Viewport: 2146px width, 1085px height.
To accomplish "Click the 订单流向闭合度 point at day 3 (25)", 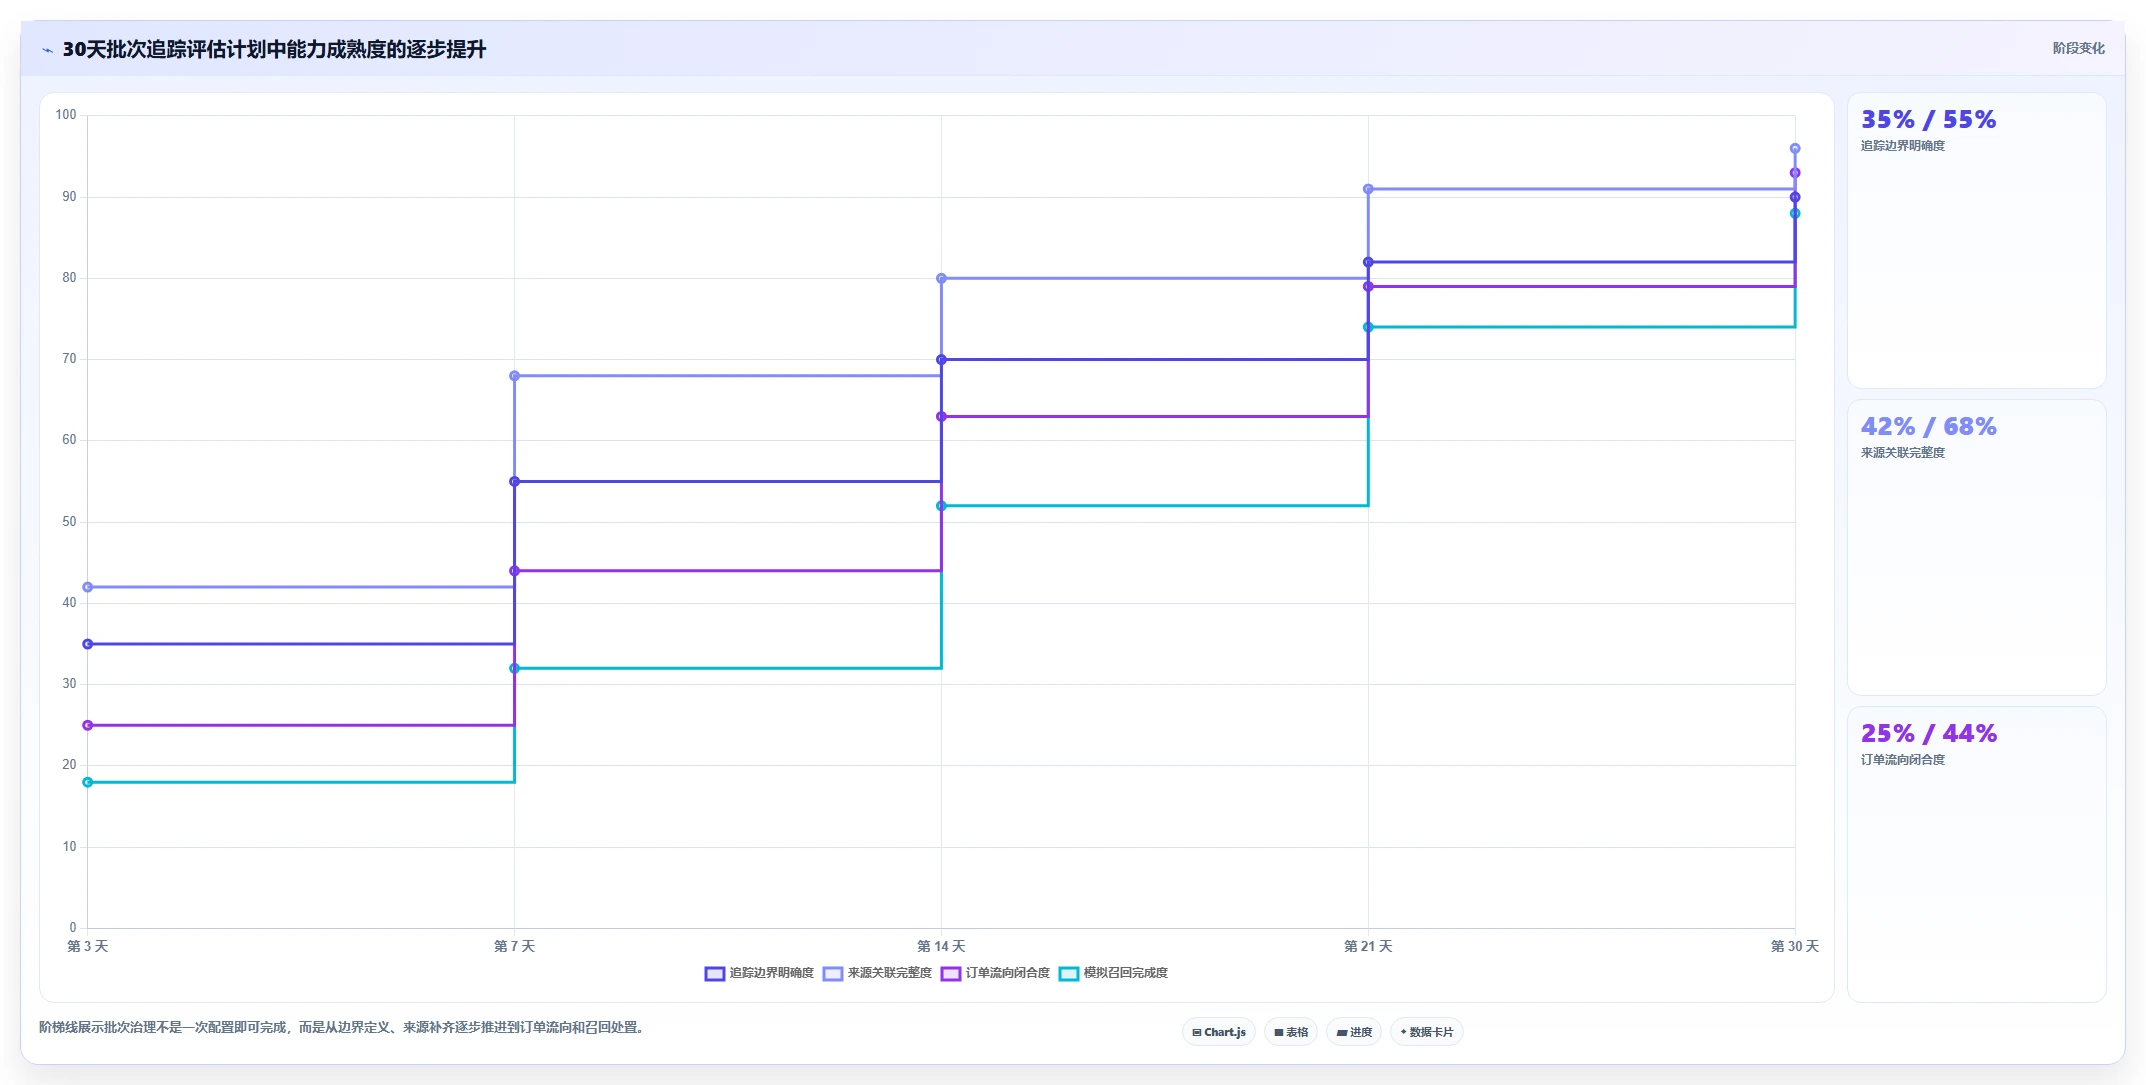I will click(x=88, y=725).
